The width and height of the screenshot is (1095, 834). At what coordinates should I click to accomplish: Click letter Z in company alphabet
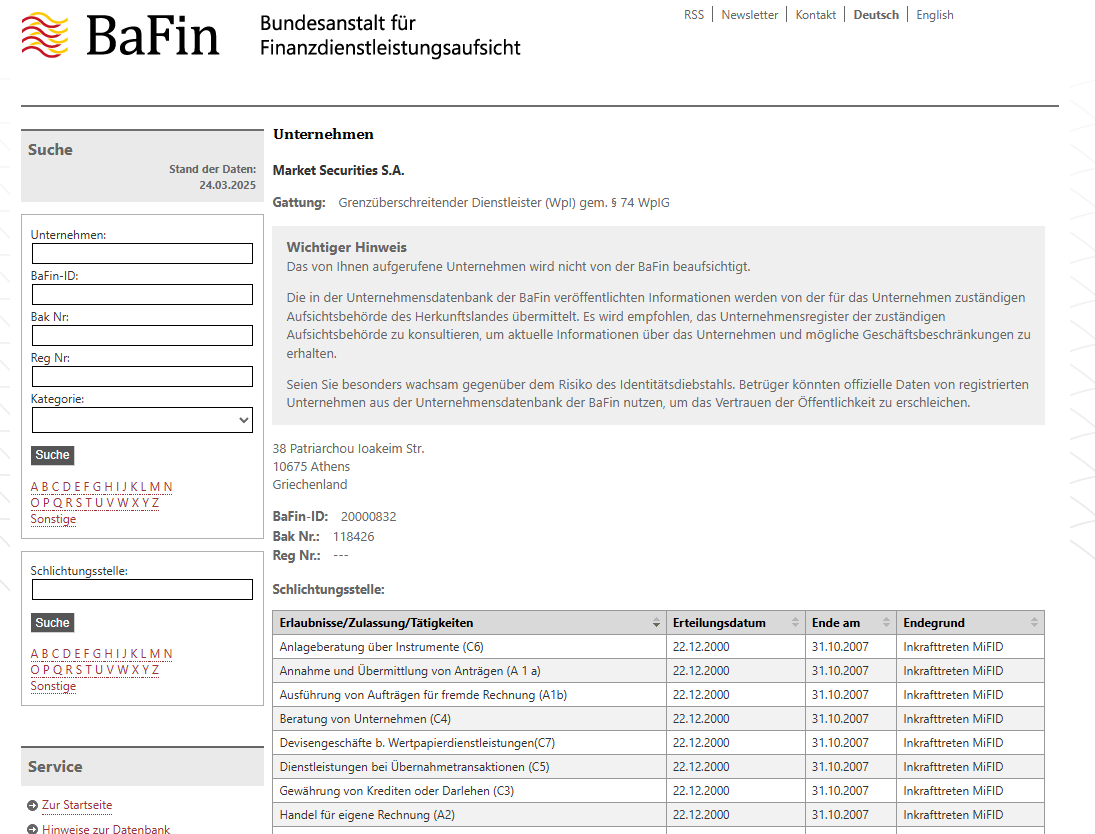tap(155, 503)
